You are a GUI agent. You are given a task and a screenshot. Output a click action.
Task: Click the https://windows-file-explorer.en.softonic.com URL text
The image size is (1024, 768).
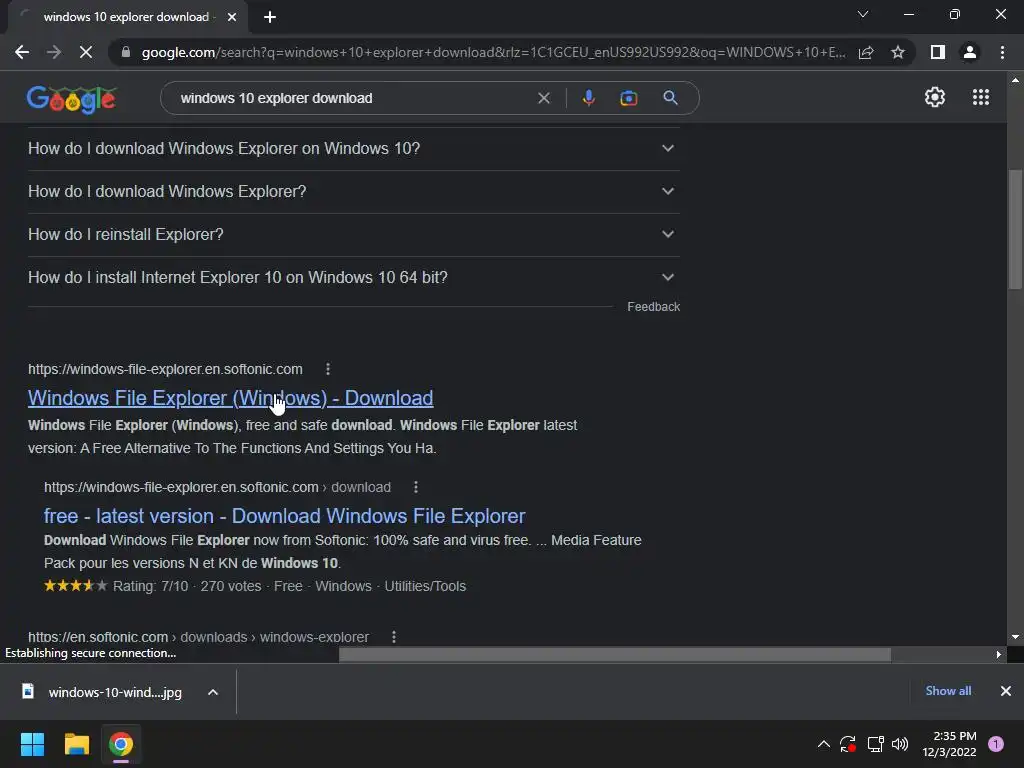click(165, 369)
